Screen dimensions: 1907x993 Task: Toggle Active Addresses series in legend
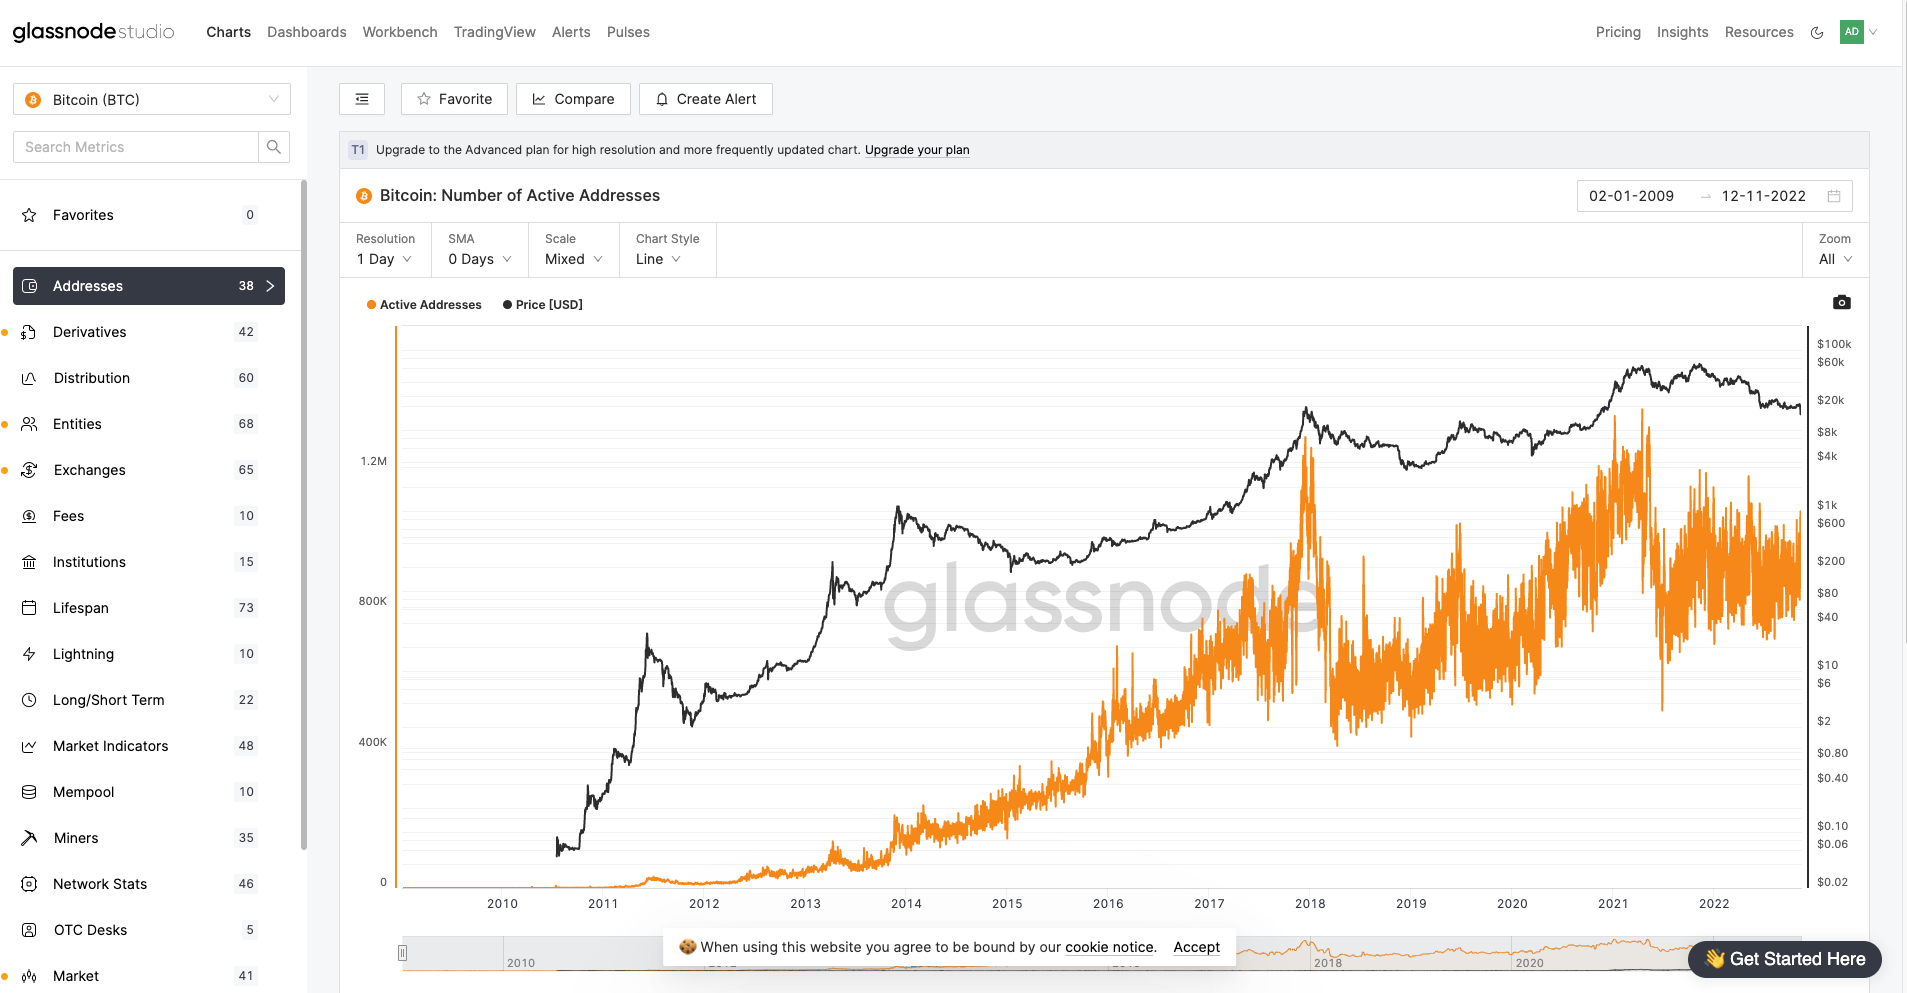[425, 305]
